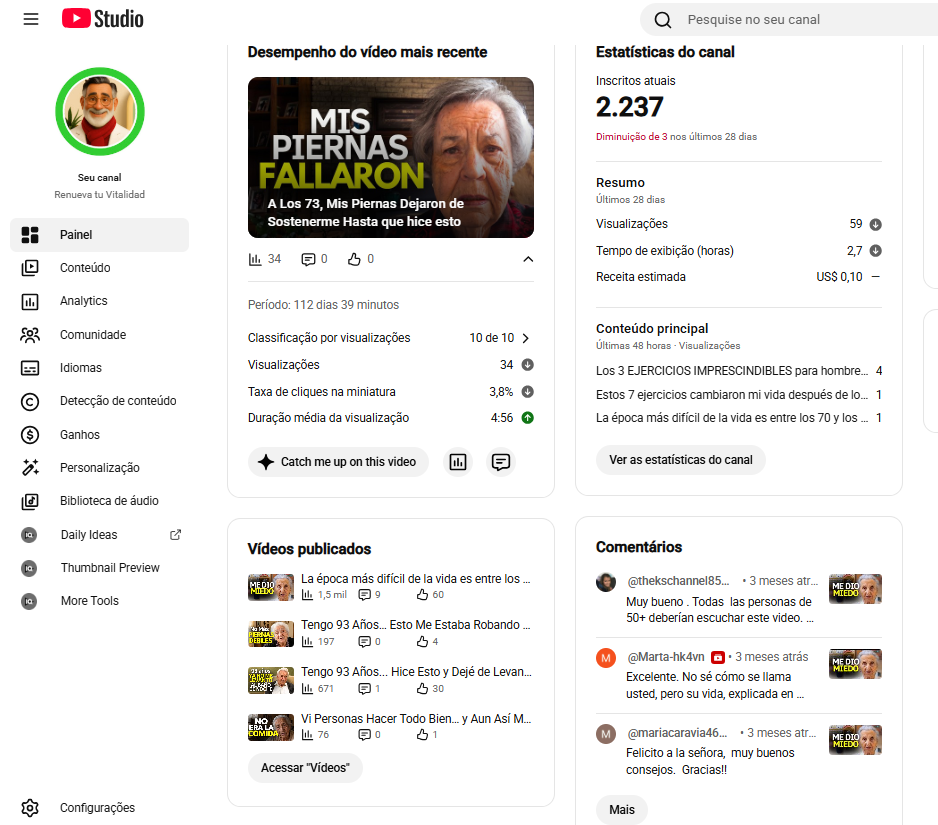Click the Configurações gear icon
The width and height of the screenshot is (938, 825).
30,808
